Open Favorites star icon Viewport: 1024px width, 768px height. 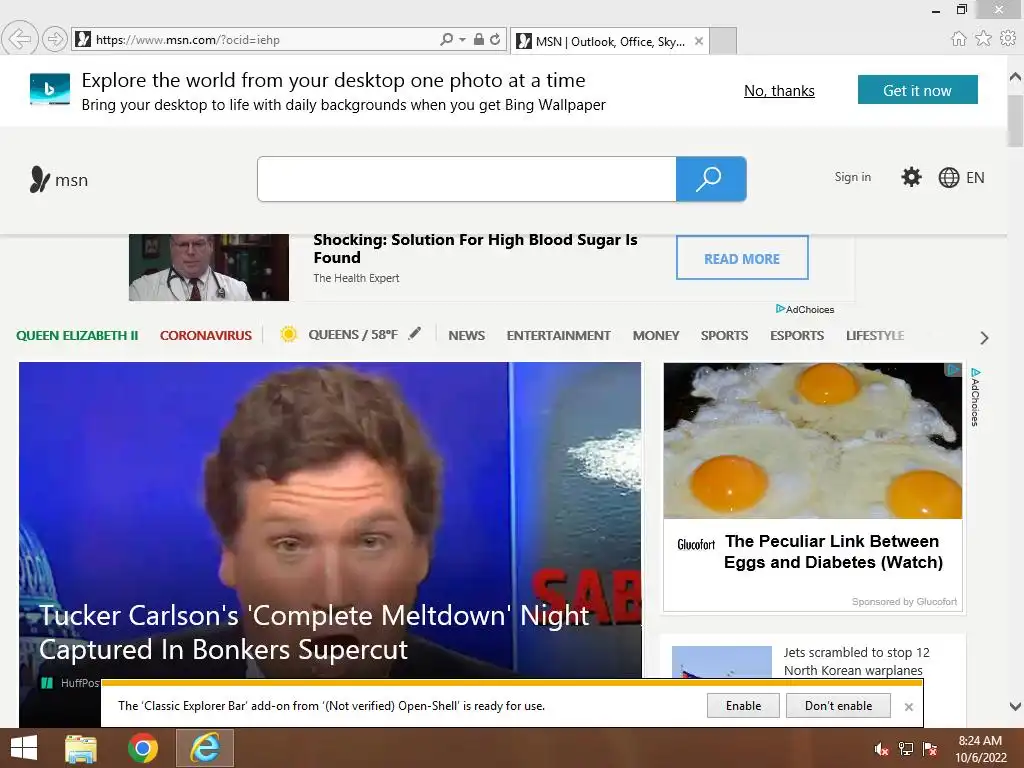983,39
